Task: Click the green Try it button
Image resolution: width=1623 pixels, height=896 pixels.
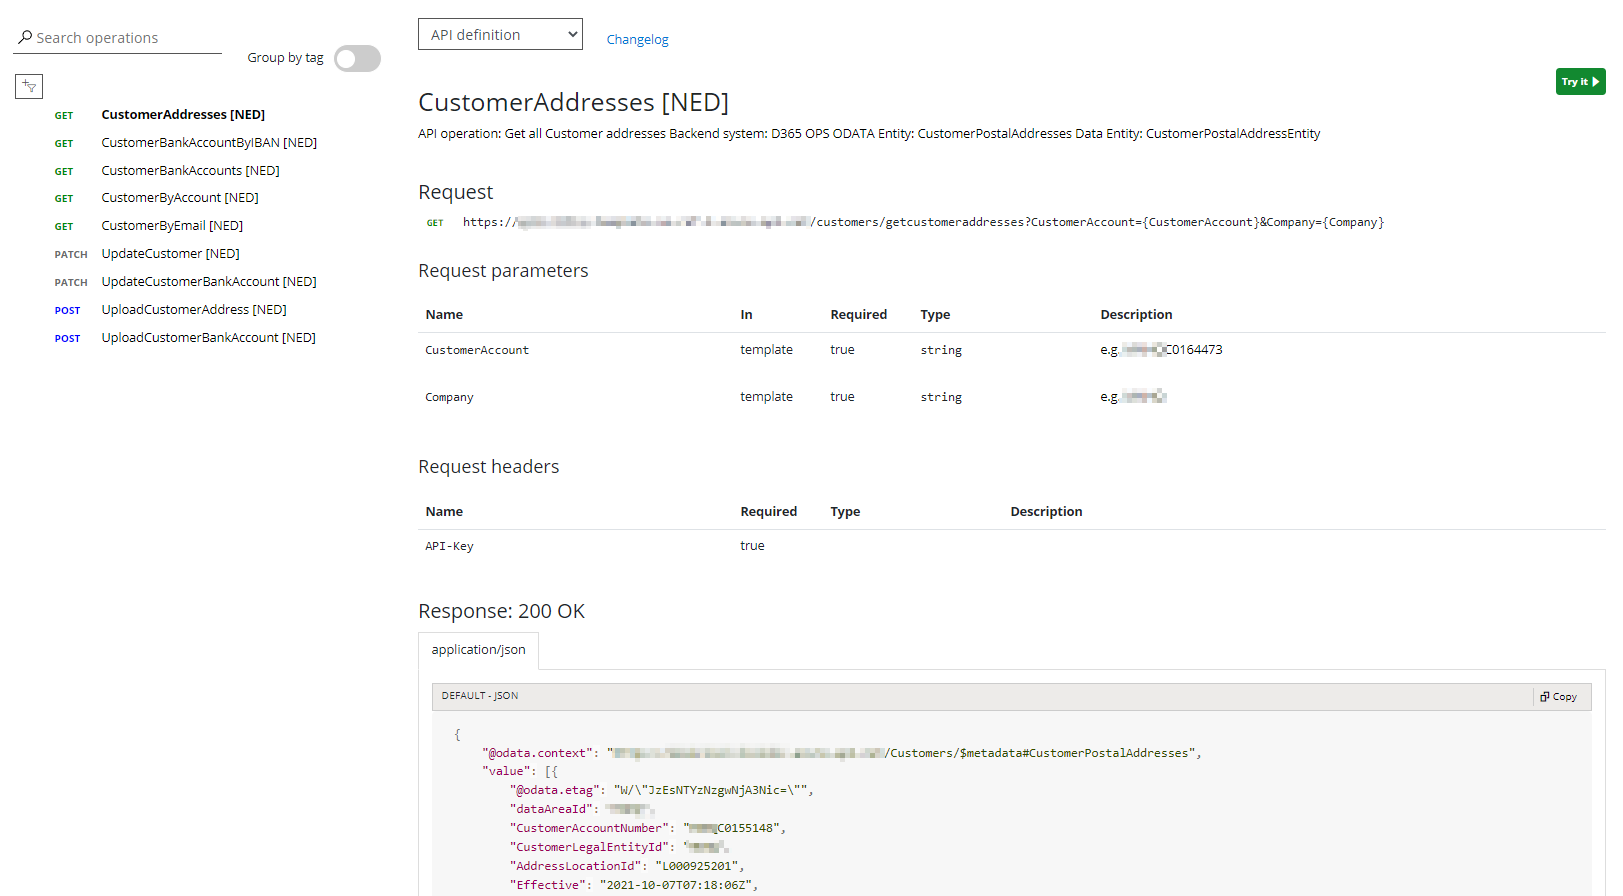Action: click(x=1580, y=82)
